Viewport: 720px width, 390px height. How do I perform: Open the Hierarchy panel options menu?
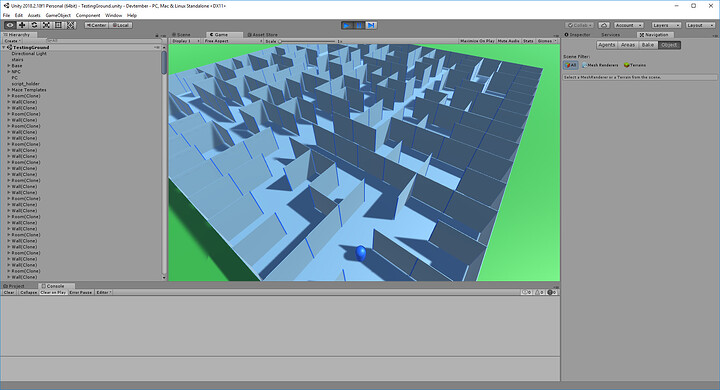[x=163, y=35]
